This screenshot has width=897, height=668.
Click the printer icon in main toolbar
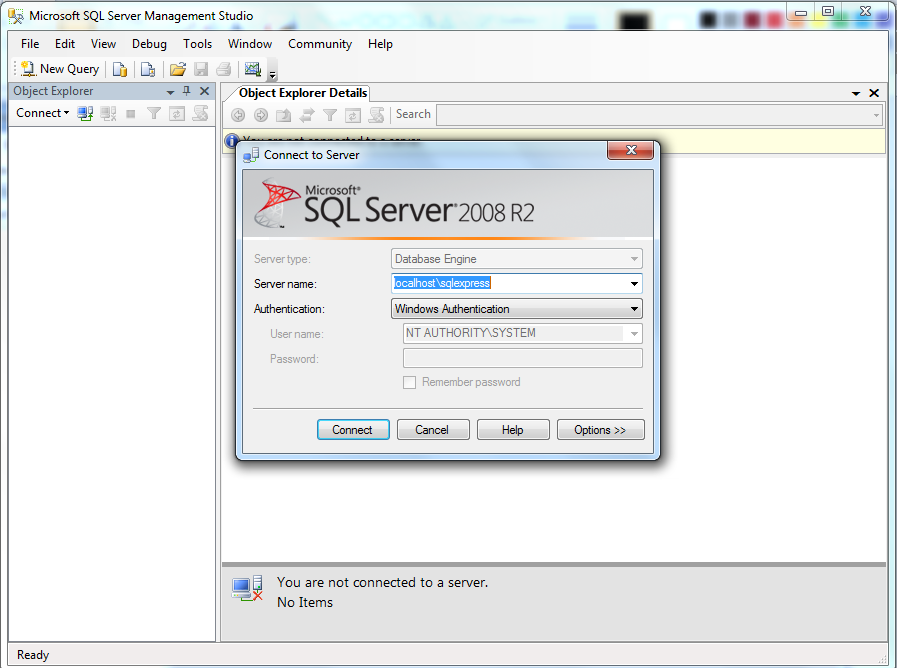(224, 69)
